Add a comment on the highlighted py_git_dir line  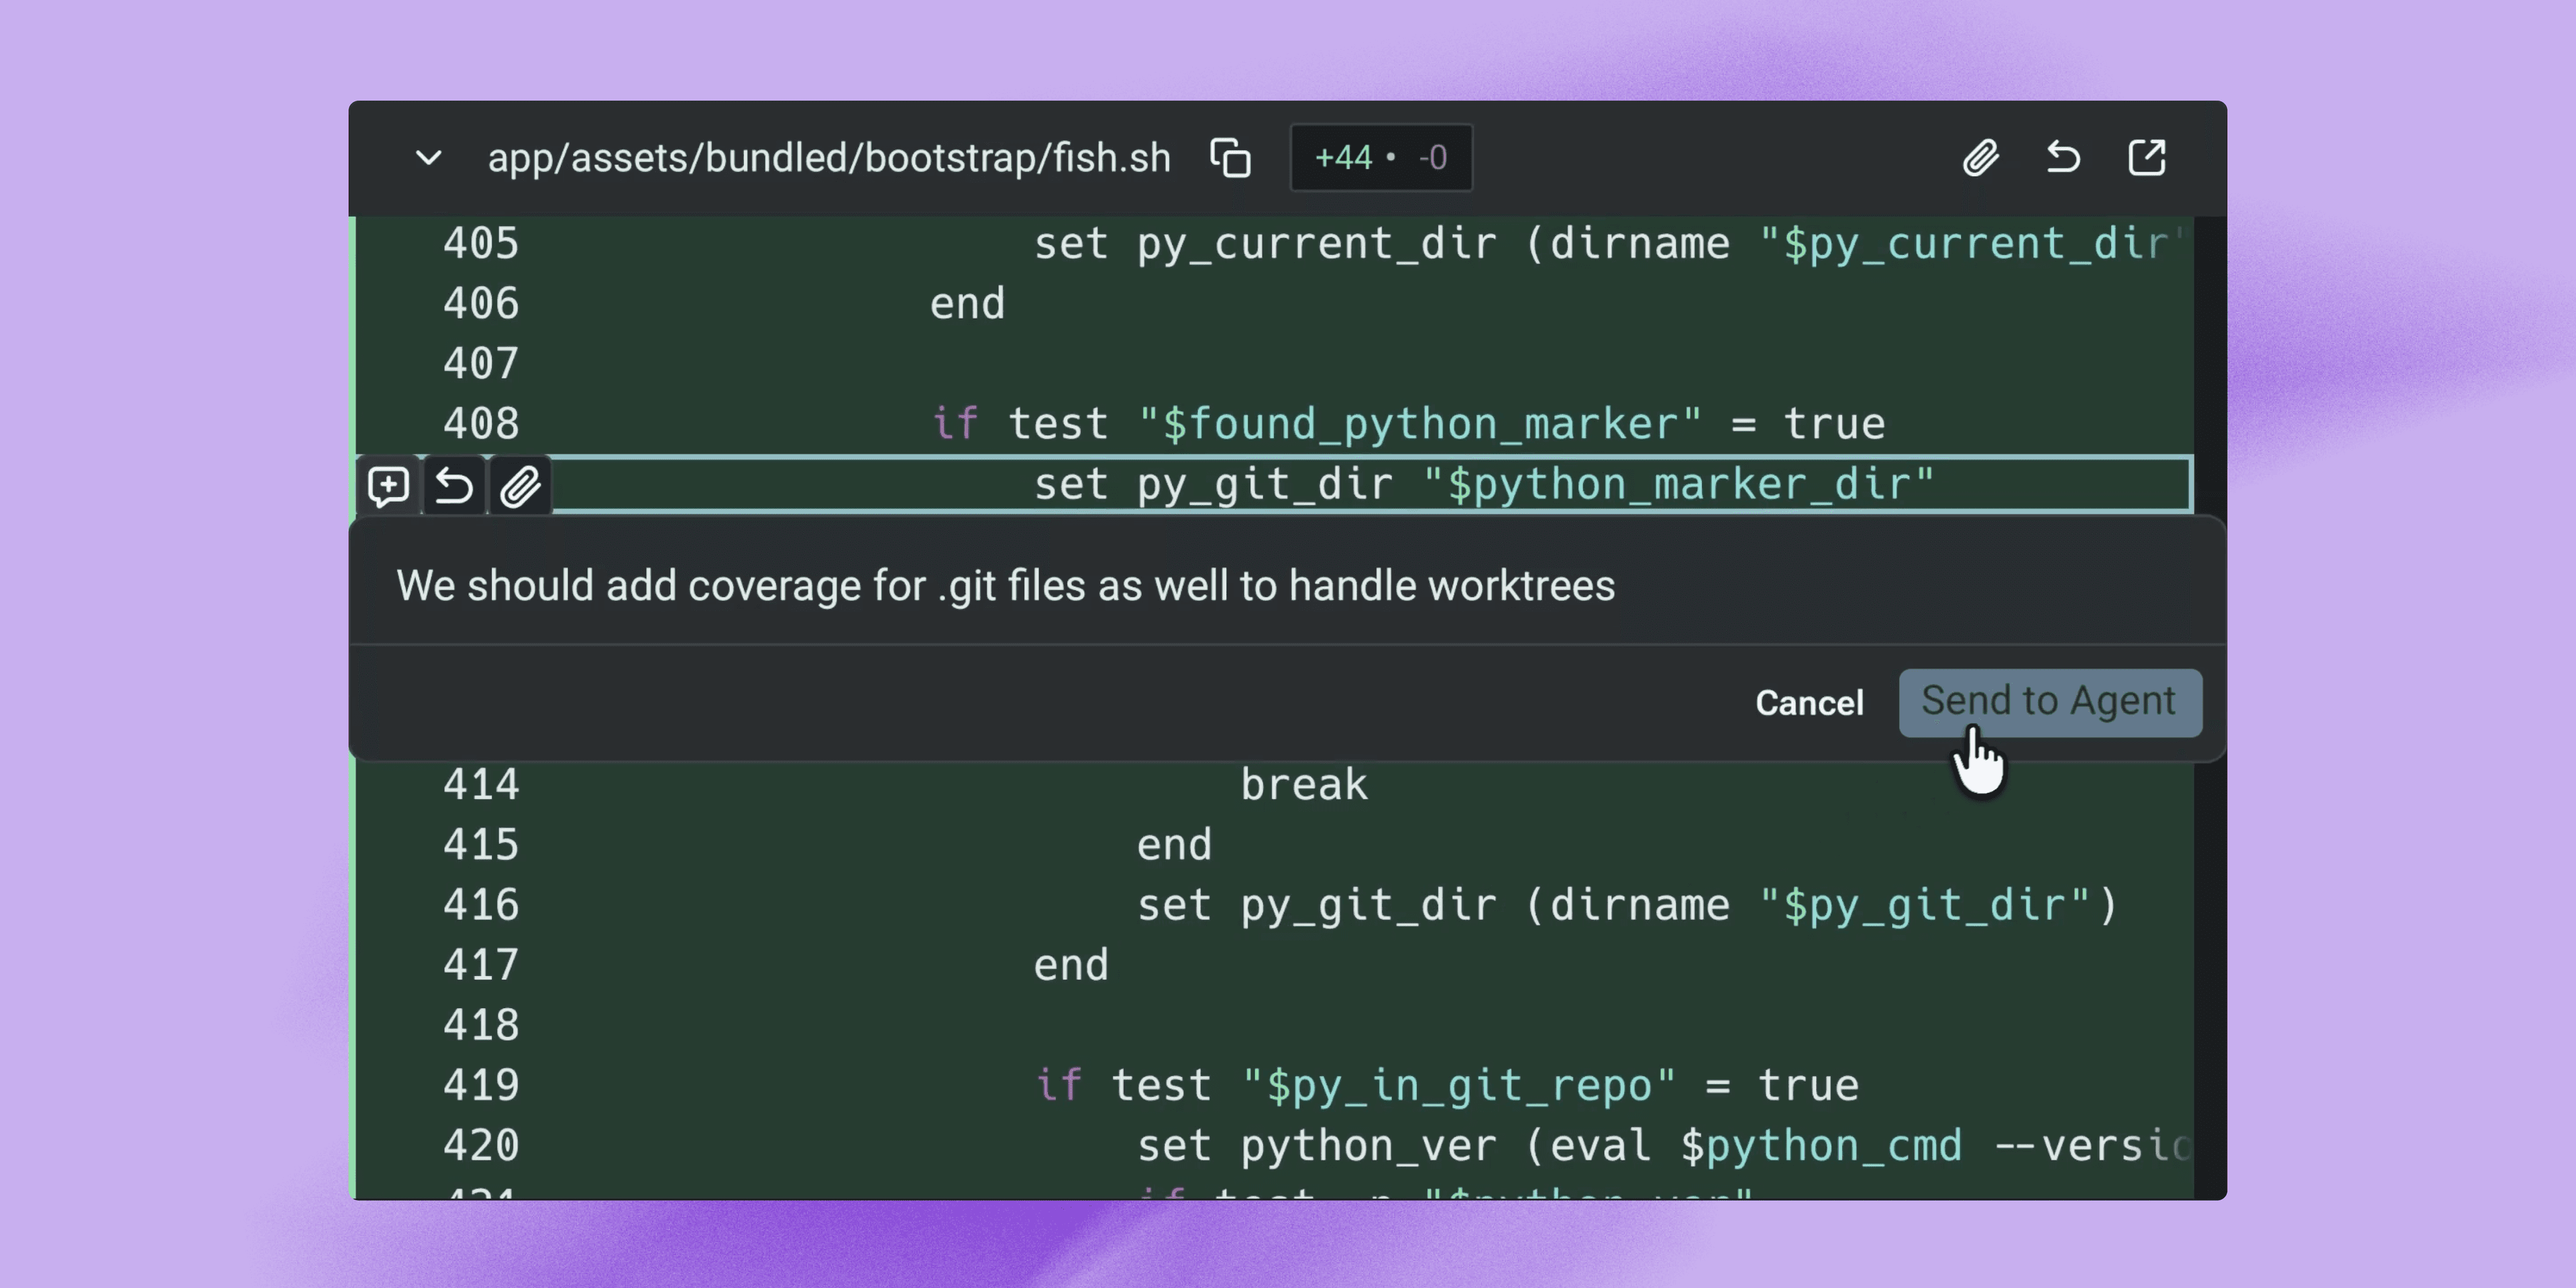point(388,486)
